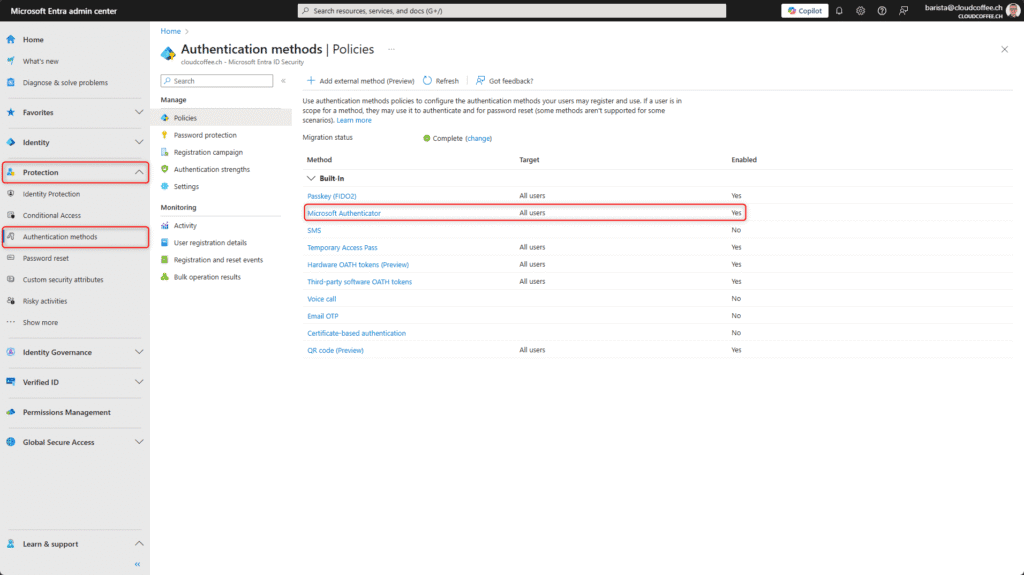Viewport: 1024px width, 575px height.
Task: Go to Home in left navigation
Action: pyautogui.click(x=33, y=40)
